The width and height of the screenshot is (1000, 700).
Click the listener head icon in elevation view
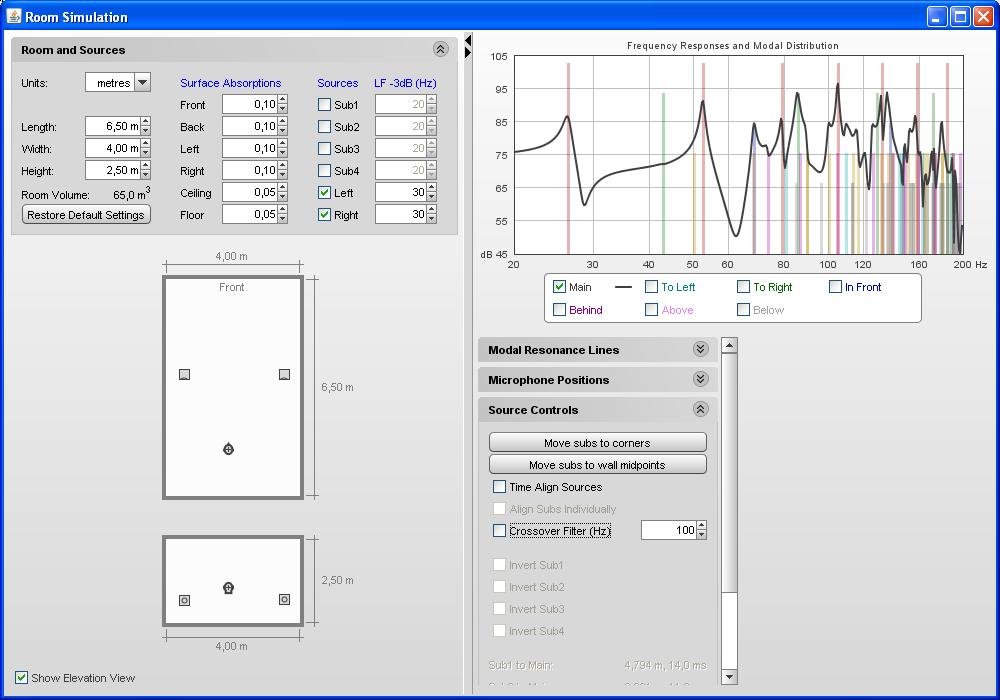click(228, 588)
